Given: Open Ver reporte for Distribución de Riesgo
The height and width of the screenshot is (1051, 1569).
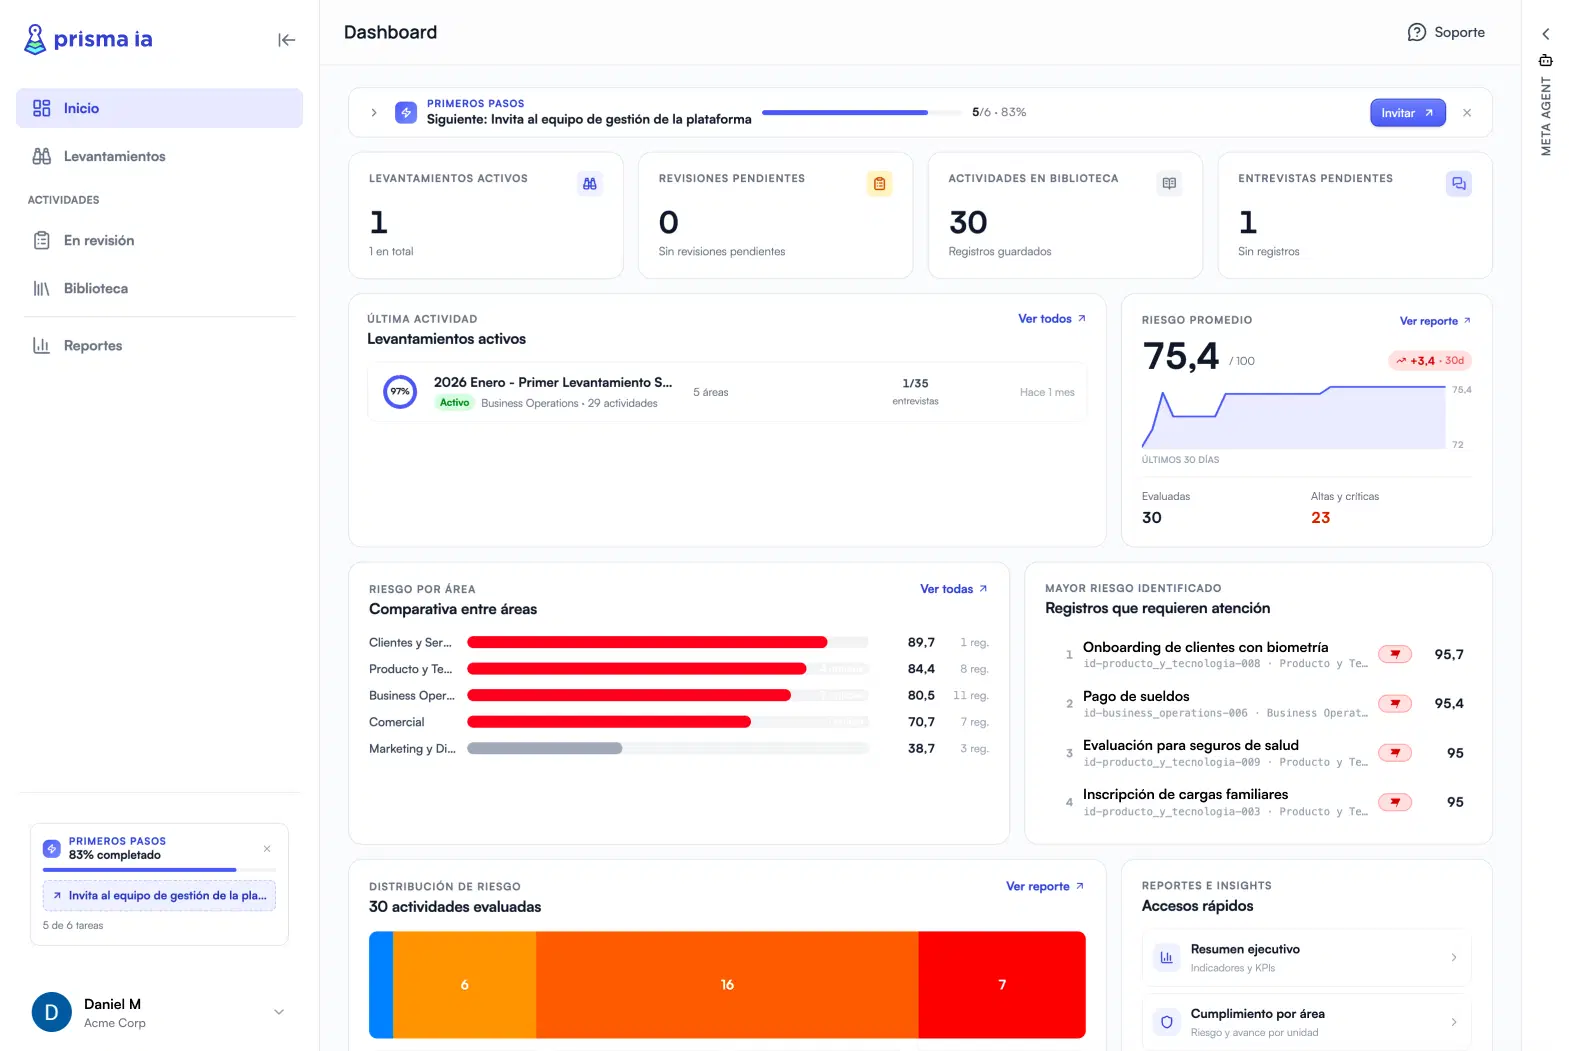Looking at the screenshot, I should coord(1045,887).
